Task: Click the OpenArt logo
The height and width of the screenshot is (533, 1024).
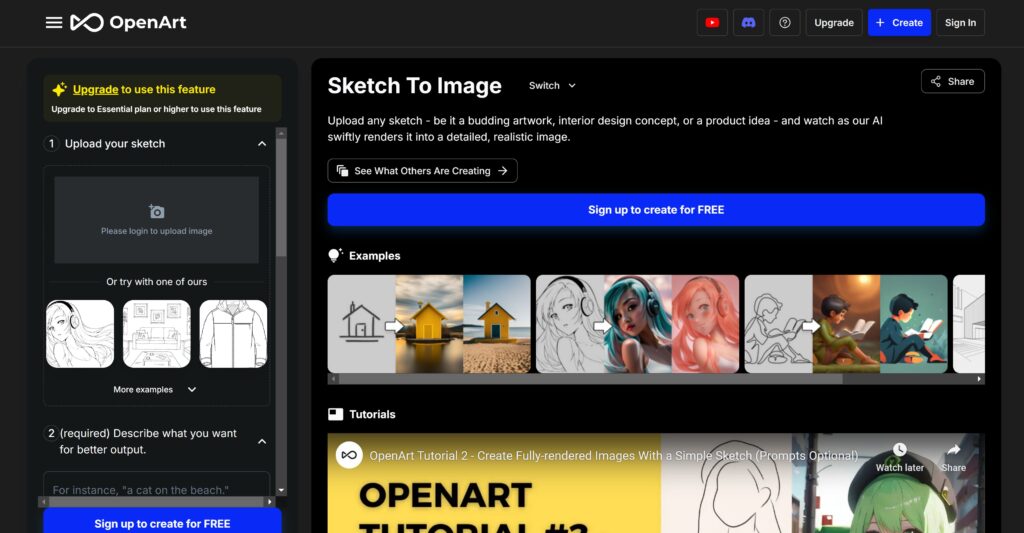Action: click(128, 23)
